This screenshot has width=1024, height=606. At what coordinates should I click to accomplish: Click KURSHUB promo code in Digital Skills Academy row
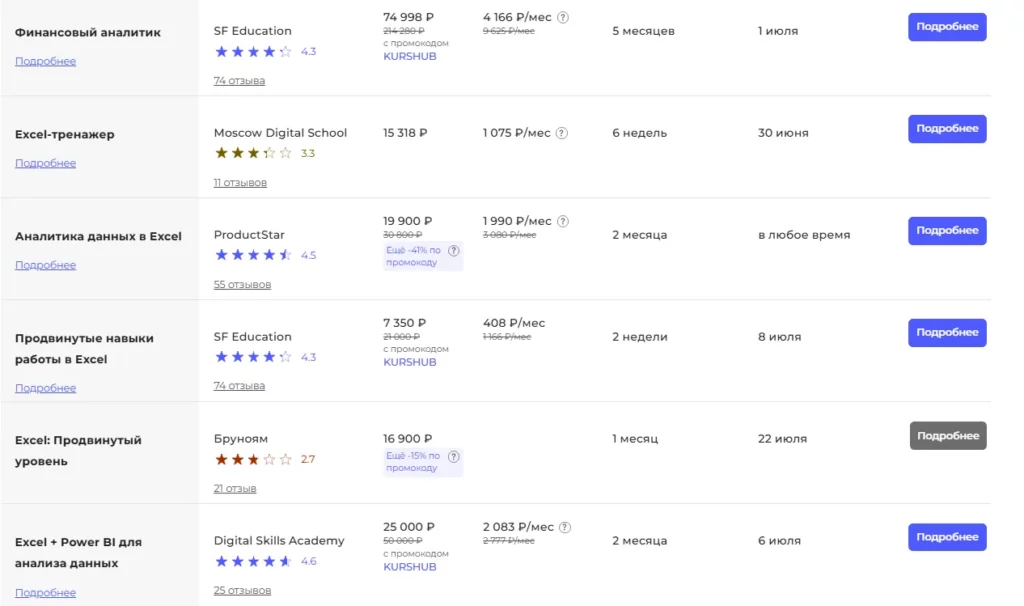click(409, 567)
